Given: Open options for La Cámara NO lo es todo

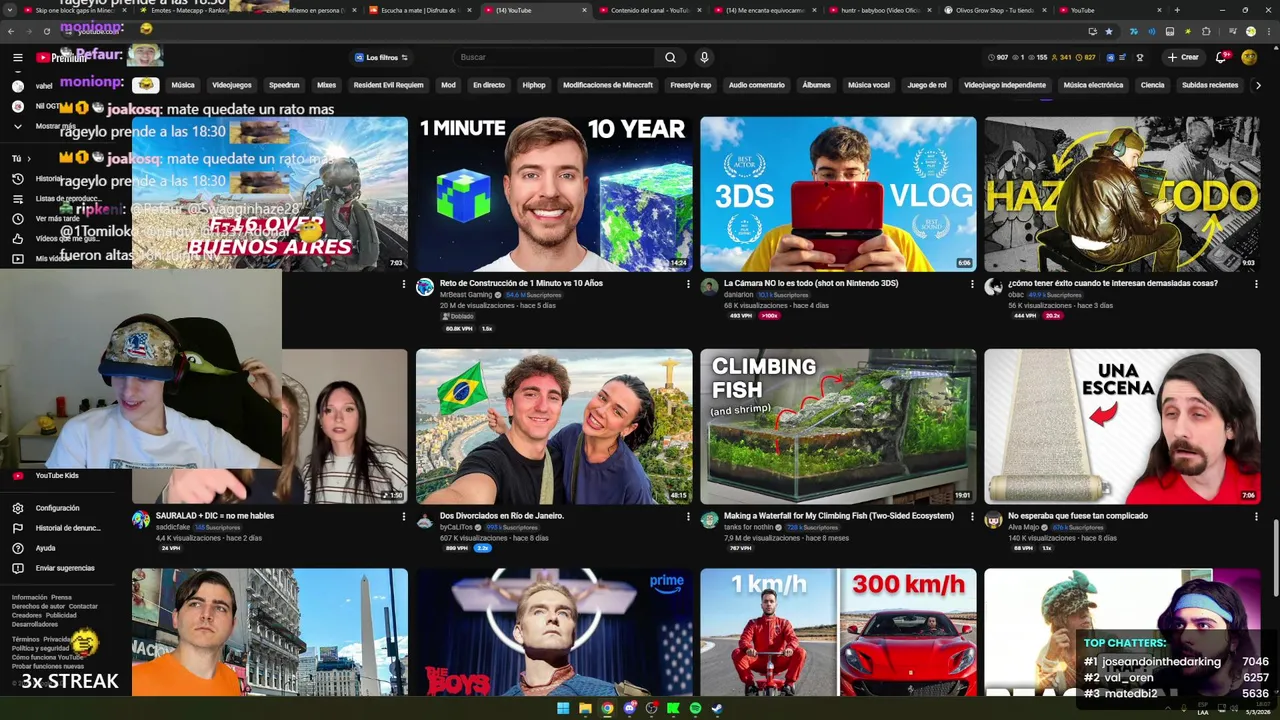Looking at the screenshot, I should point(972,284).
